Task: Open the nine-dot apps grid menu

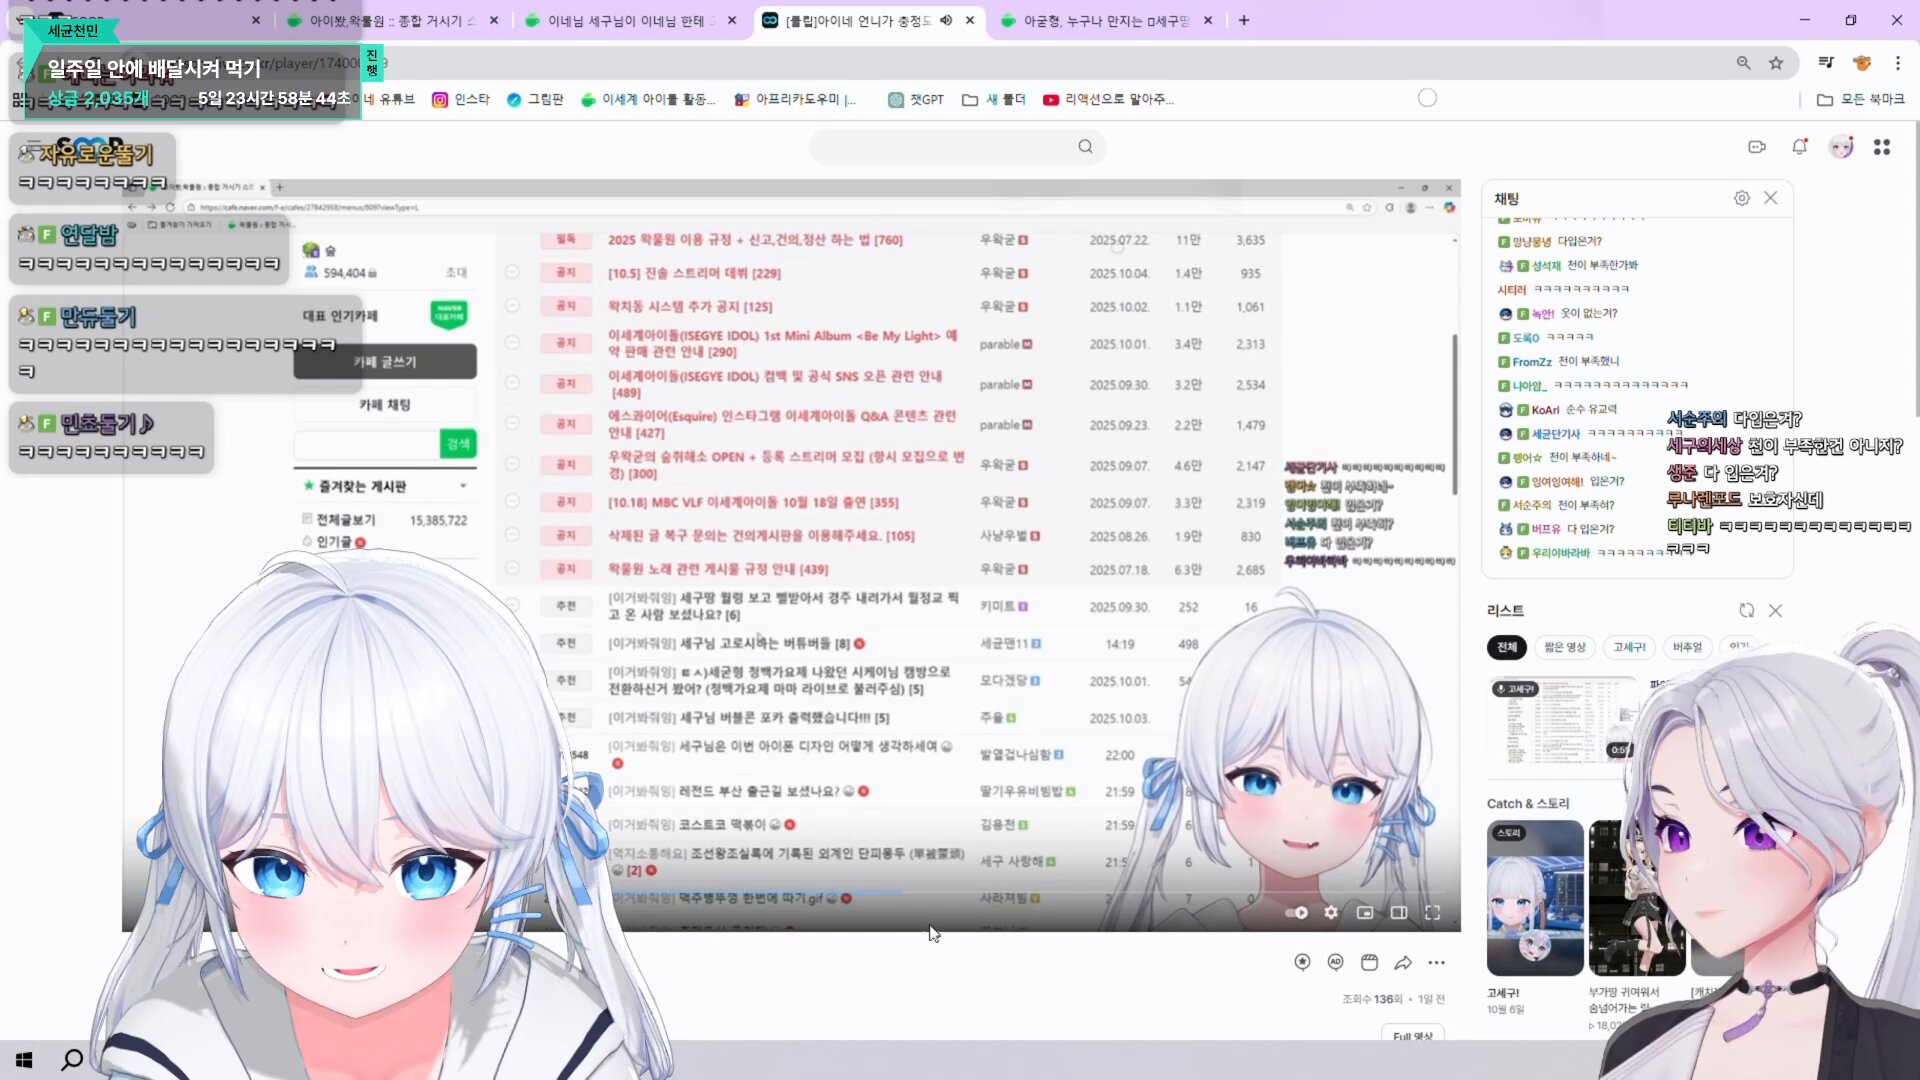Action: (1882, 147)
